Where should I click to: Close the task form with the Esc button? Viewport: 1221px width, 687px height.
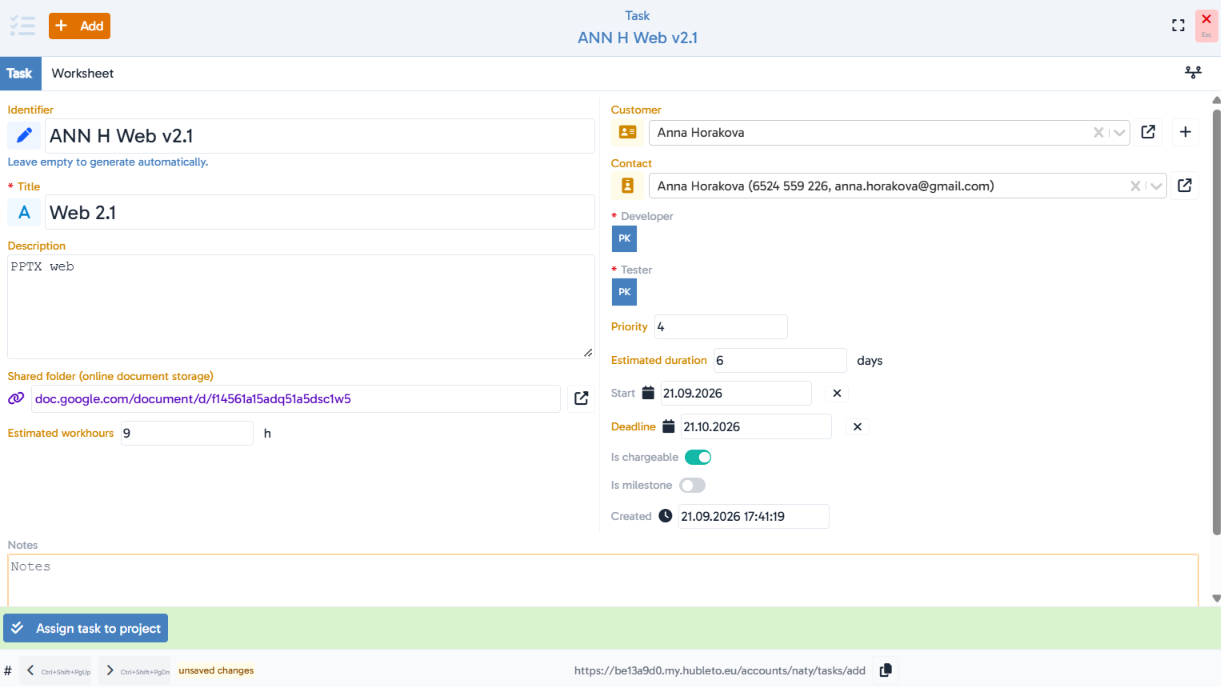1206,25
